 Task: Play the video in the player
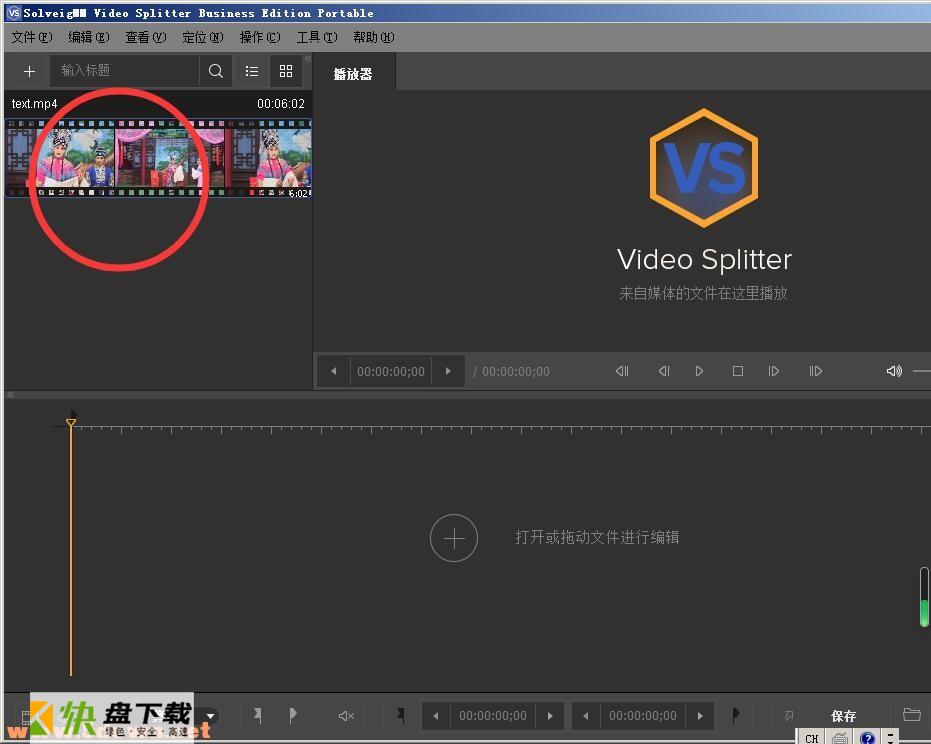point(699,371)
